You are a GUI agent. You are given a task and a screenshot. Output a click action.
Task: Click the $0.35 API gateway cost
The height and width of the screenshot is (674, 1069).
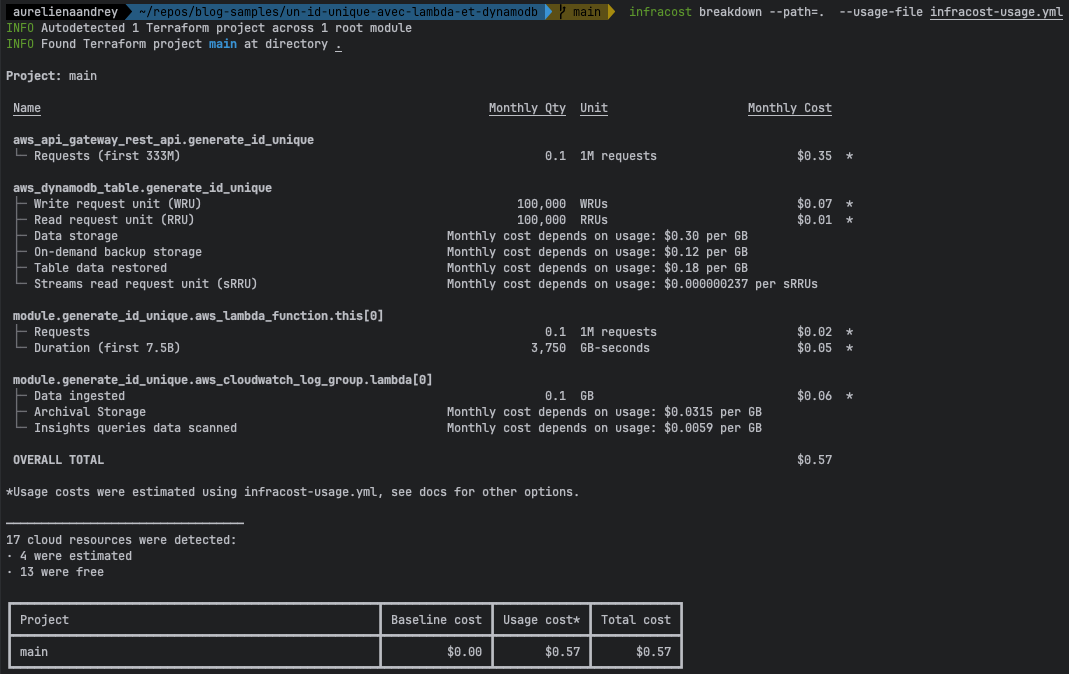(x=814, y=156)
